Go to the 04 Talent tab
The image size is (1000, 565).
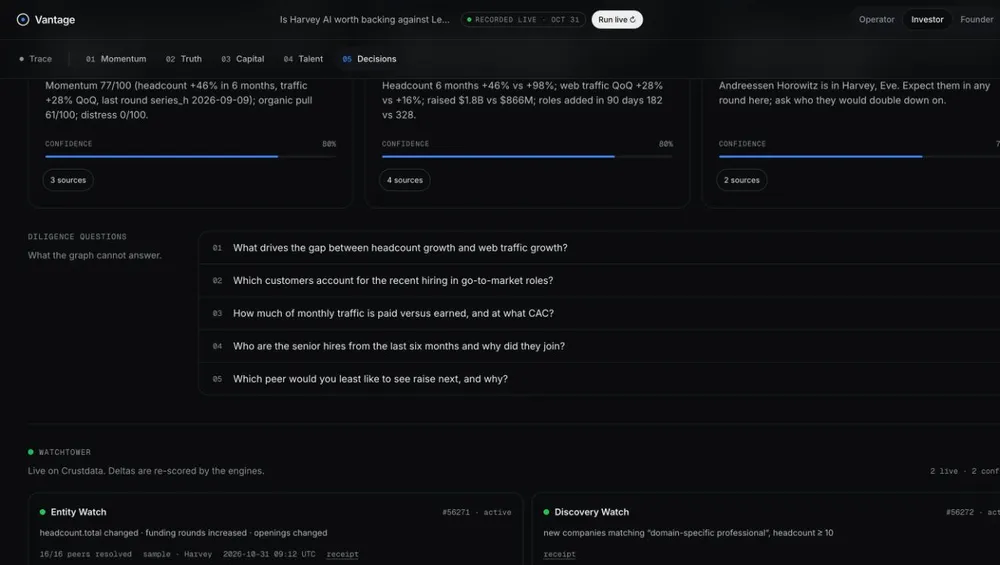303,59
